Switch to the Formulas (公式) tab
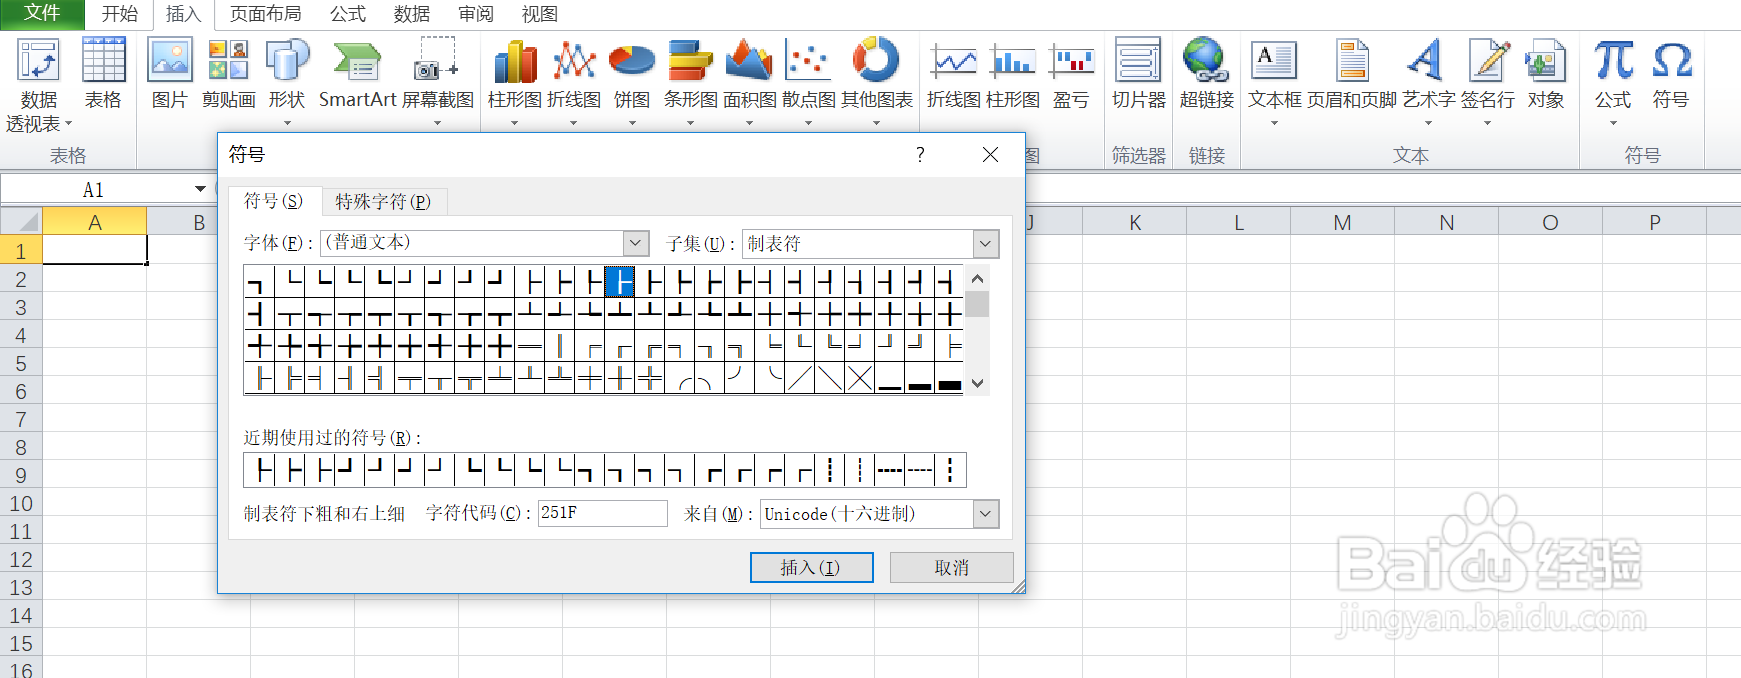The width and height of the screenshot is (1741, 678). [348, 14]
